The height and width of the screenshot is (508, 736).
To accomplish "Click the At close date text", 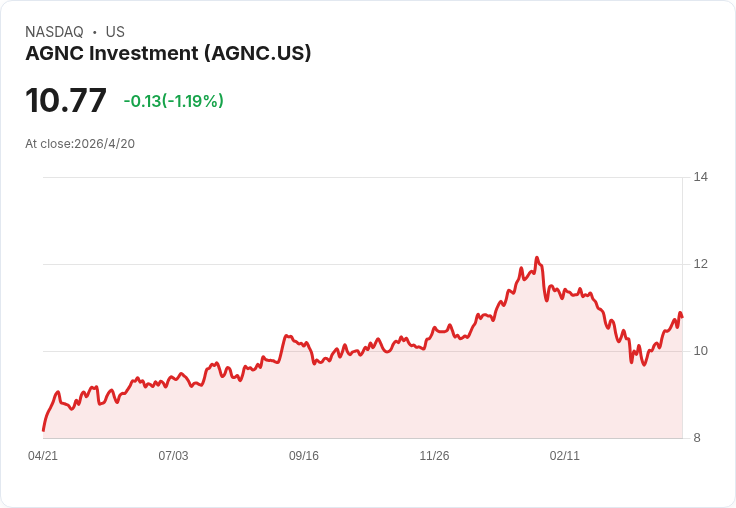I will click(80, 143).
